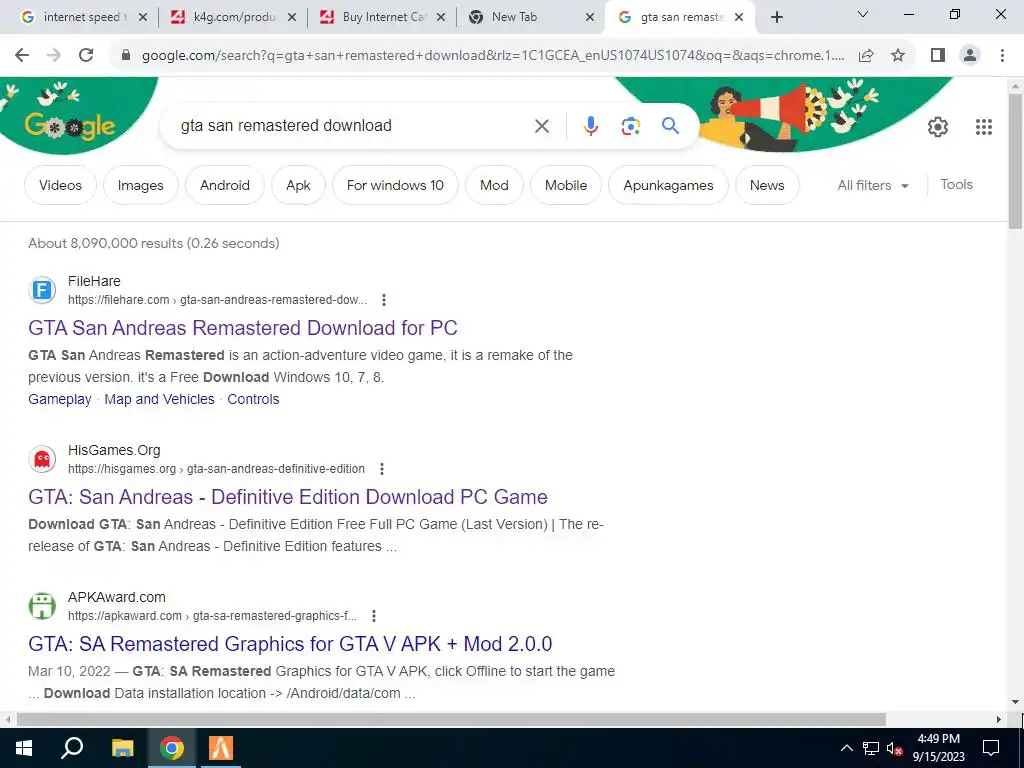Open the notification center icon
This screenshot has width=1024, height=768.
(x=991, y=748)
